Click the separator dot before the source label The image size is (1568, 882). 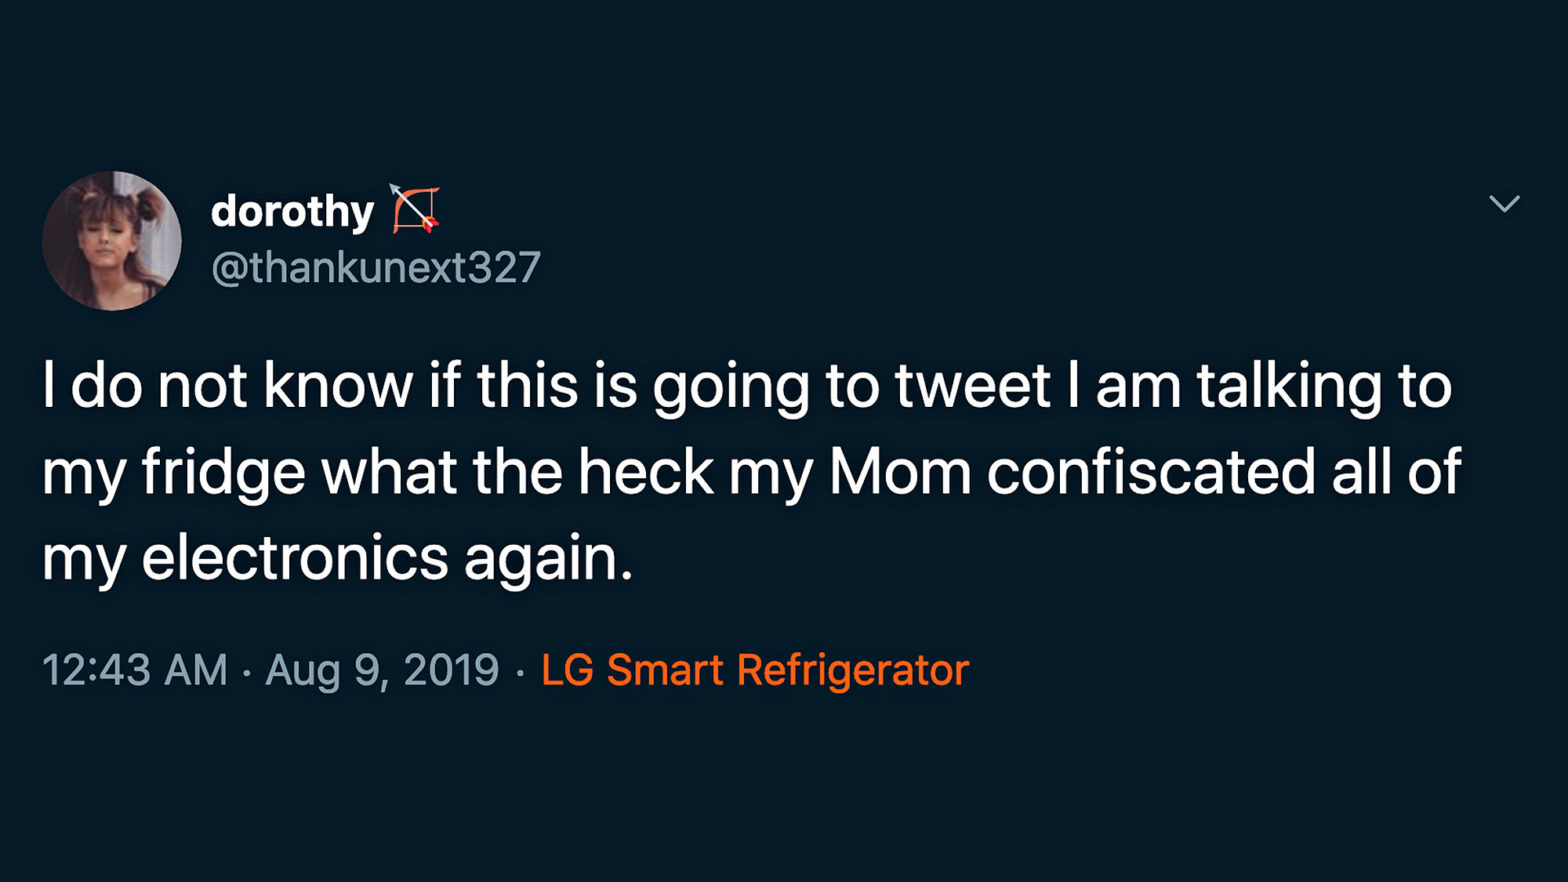click(x=521, y=669)
